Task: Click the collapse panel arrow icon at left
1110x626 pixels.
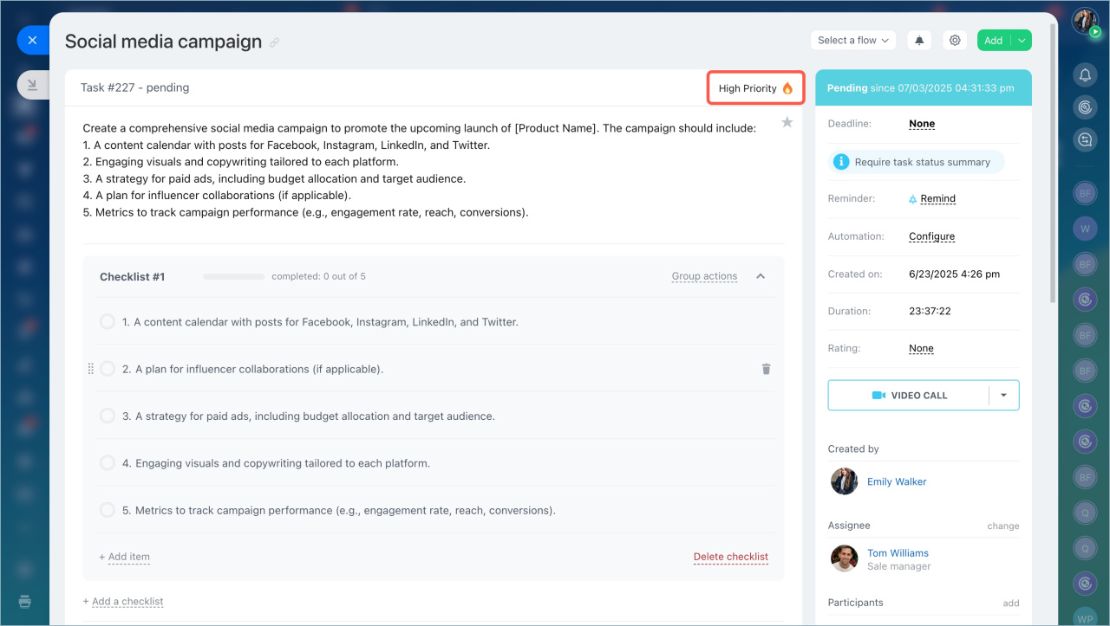Action: (32, 85)
